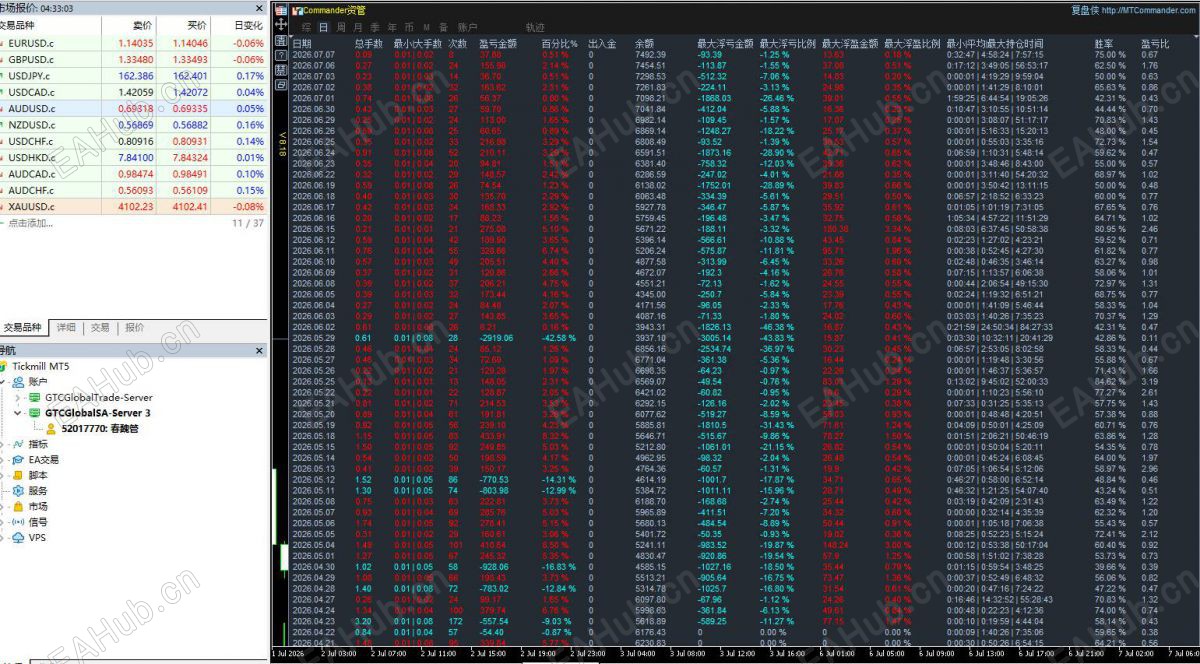
Task: Select the XAUUSD.c symbol row
Action: (x=134, y=207)
